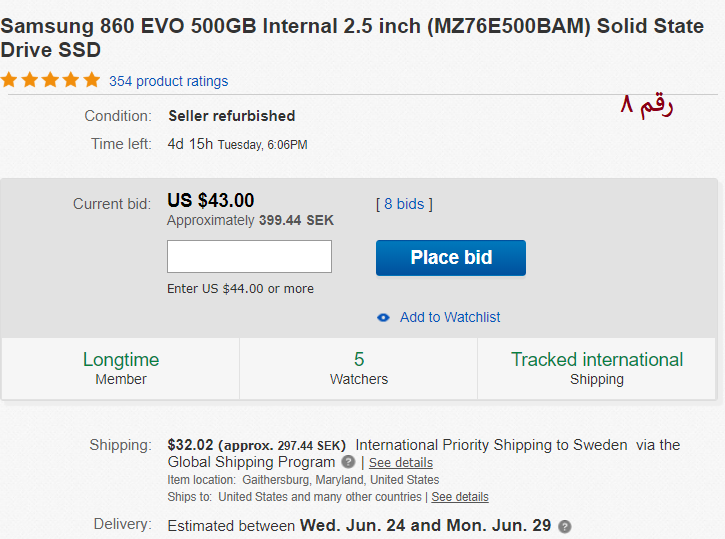Click the Tracked international Shipping badge
This screenshot has width=725, height=539.
click(597, 368)
